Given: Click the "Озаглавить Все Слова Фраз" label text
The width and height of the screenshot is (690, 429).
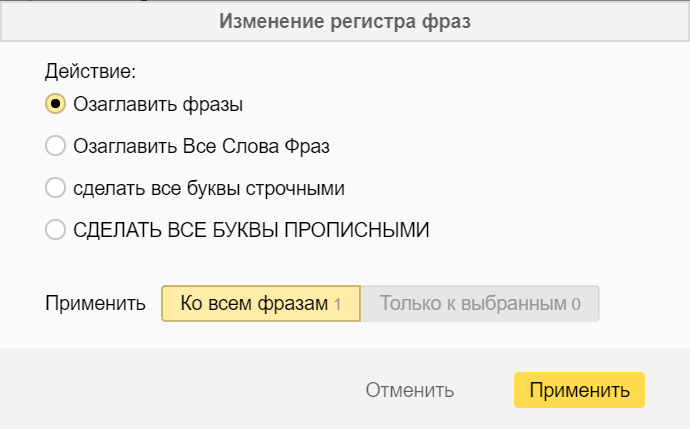Looking at the screenshot, I should (x=201, y=146).
